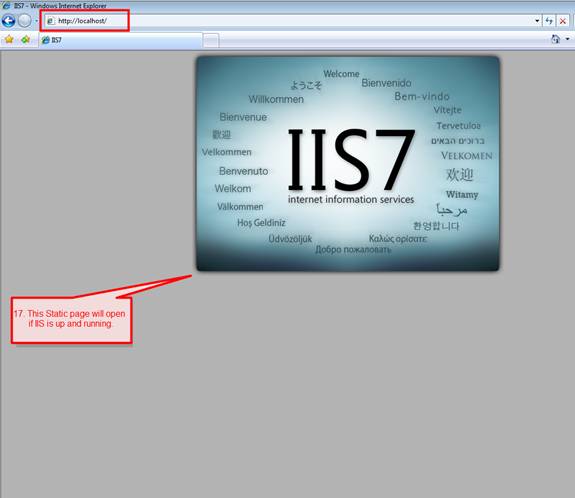
Task: Click the red step 17 annotation box
Action: tap(72, 320)
